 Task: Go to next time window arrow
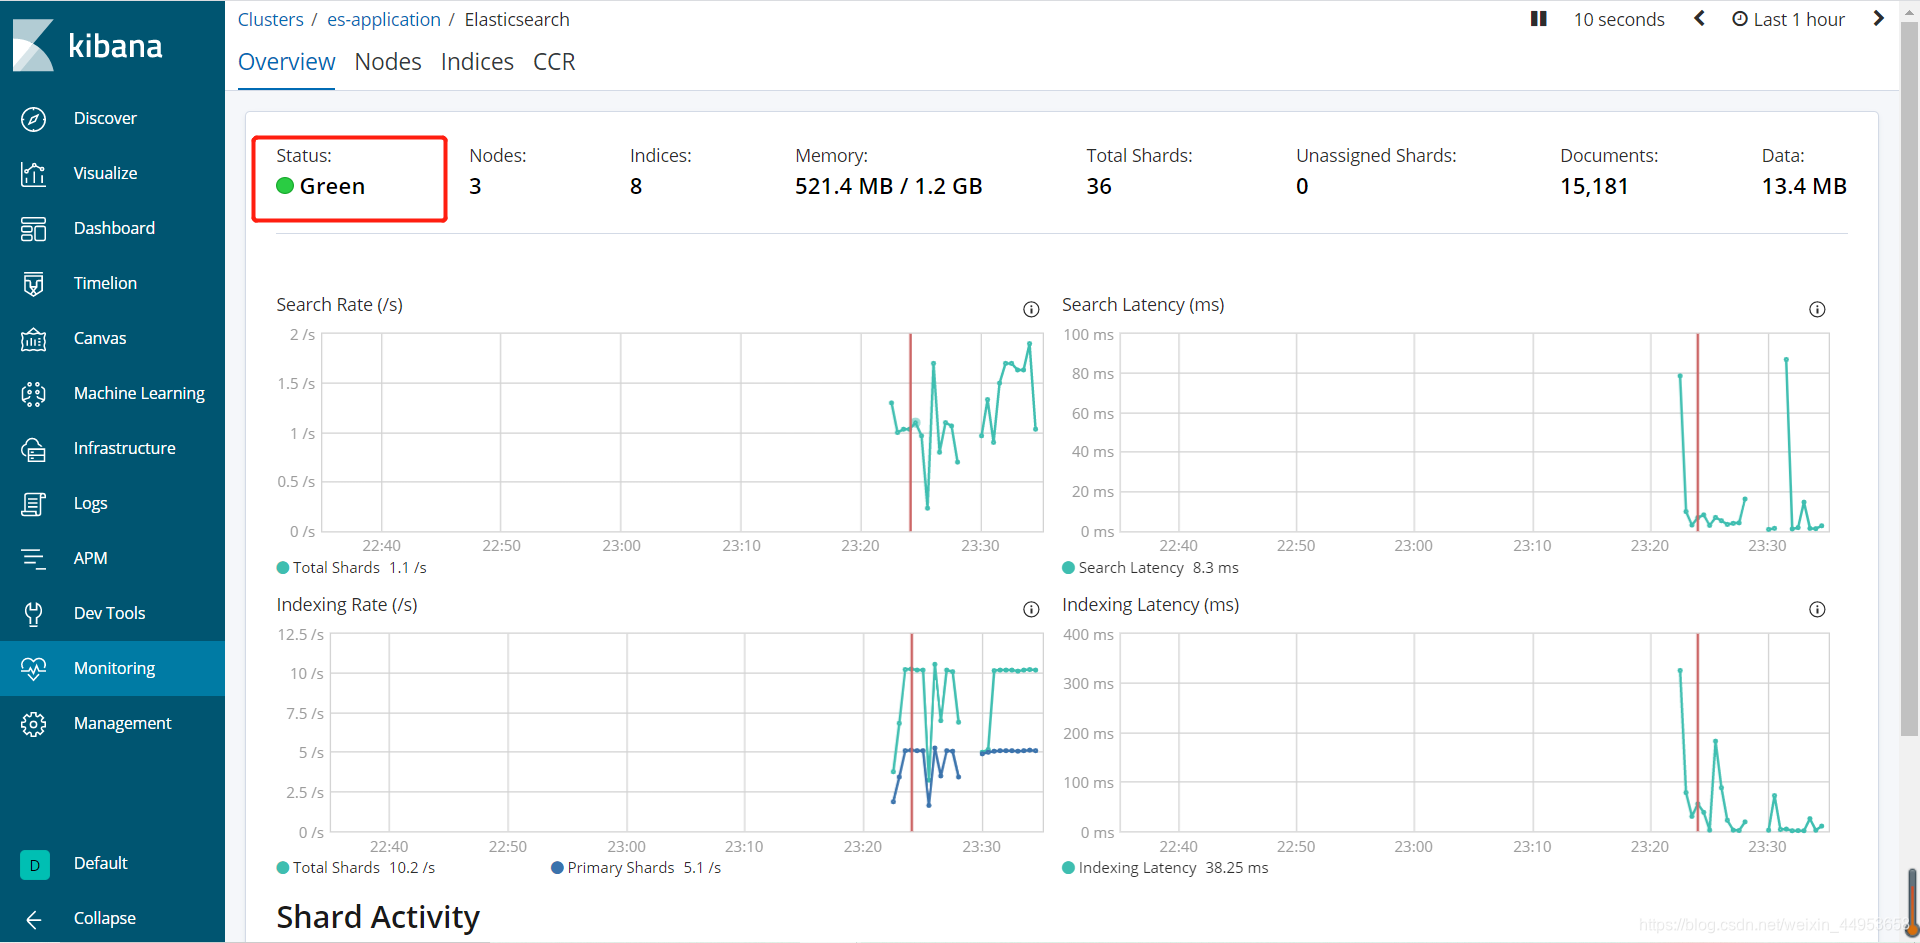pos(1878,19)
